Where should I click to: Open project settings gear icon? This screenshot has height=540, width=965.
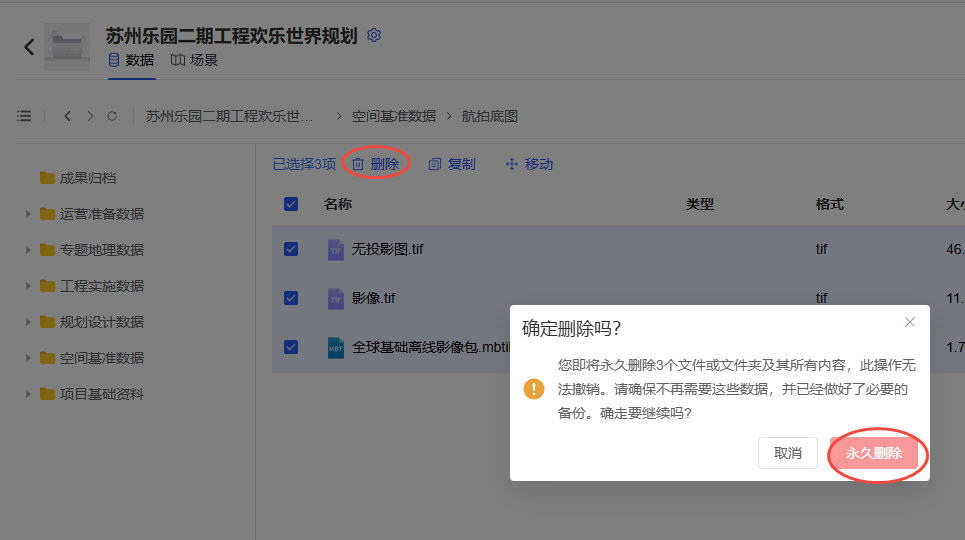(374, 36)
